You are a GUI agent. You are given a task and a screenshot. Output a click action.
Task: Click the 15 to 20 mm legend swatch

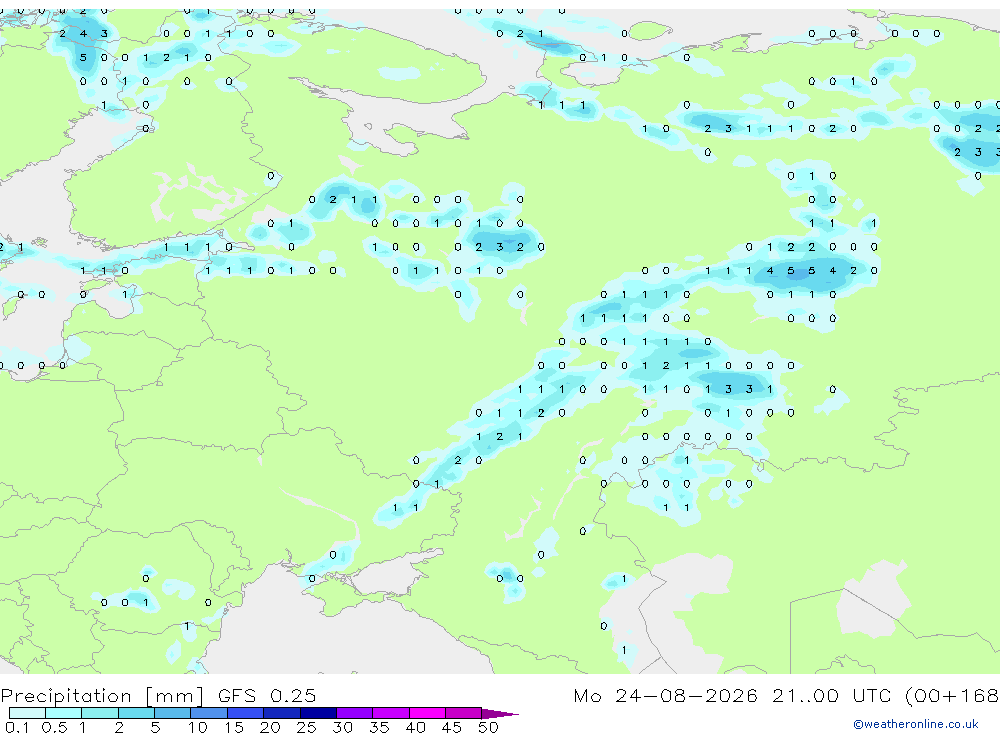pos(245,713)
